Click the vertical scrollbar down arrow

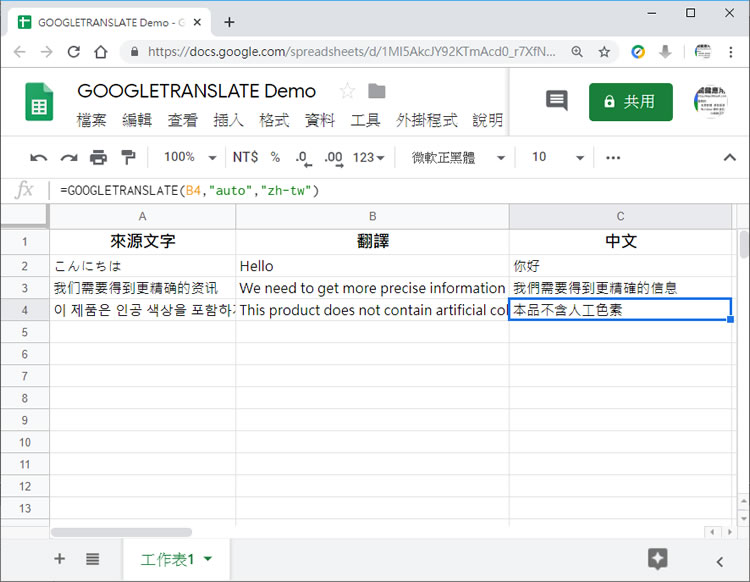tap(743, 518)
